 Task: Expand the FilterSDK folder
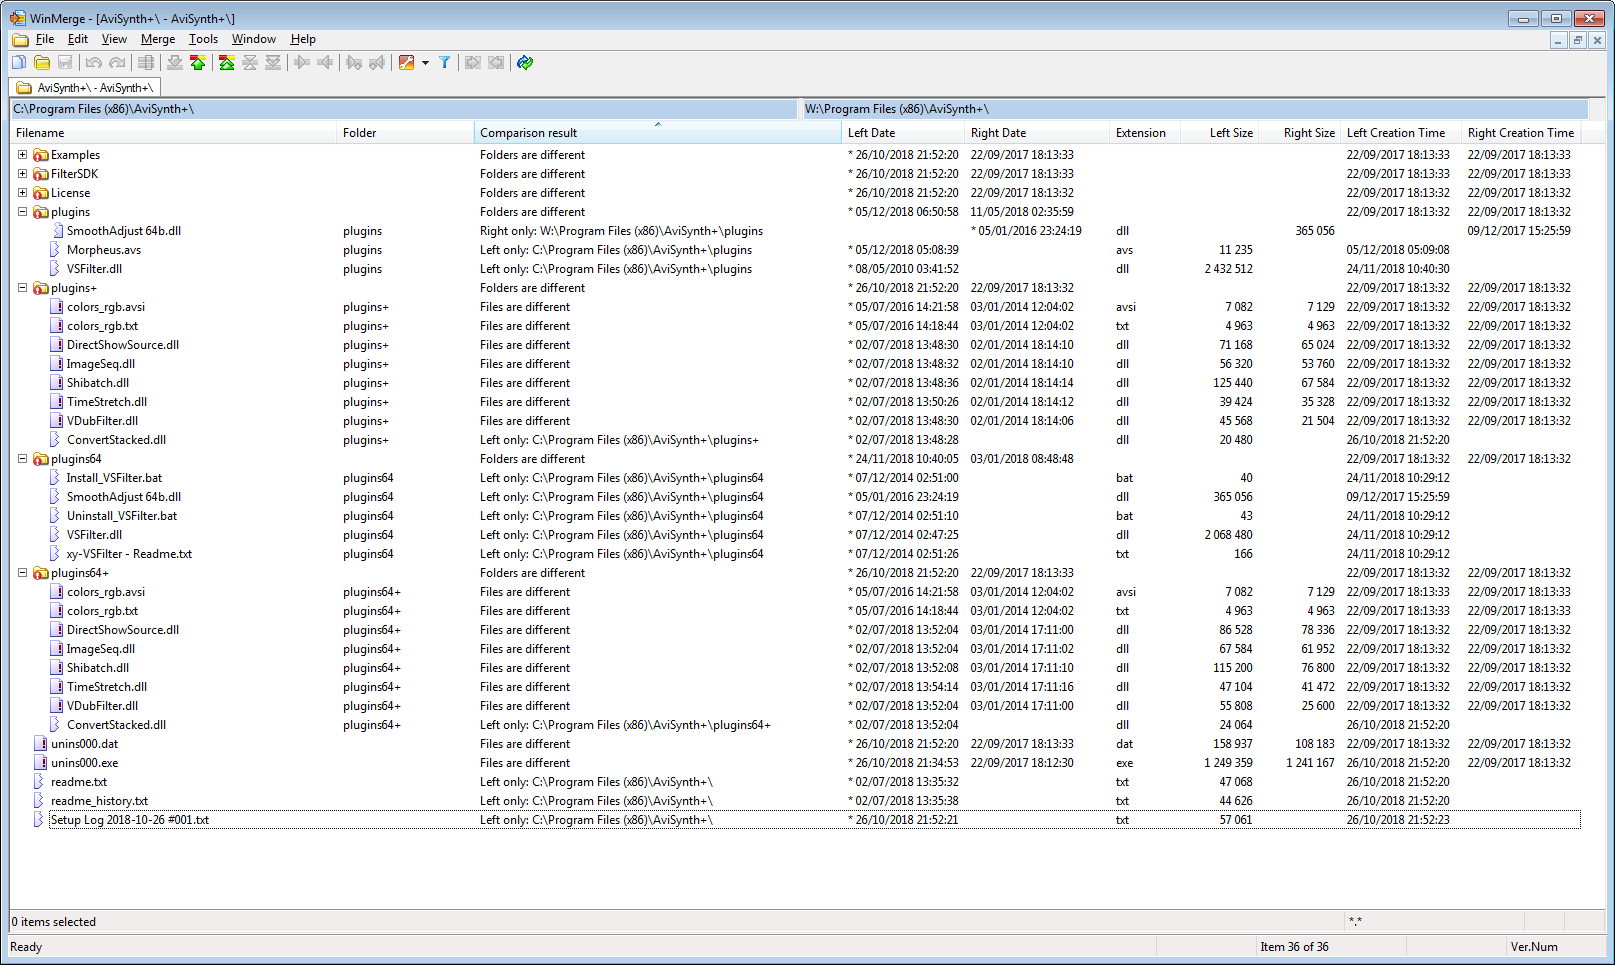22,174
